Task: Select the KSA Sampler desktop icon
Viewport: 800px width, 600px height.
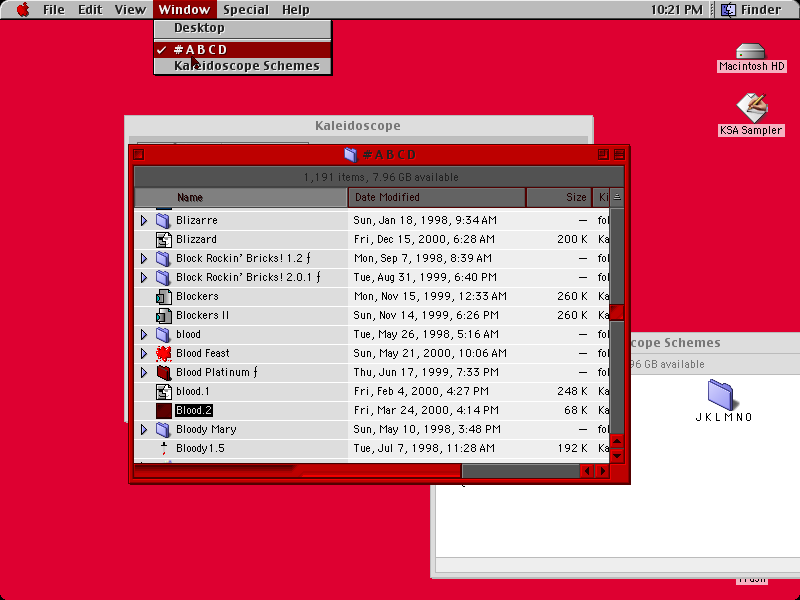Action: coord(752,107)
